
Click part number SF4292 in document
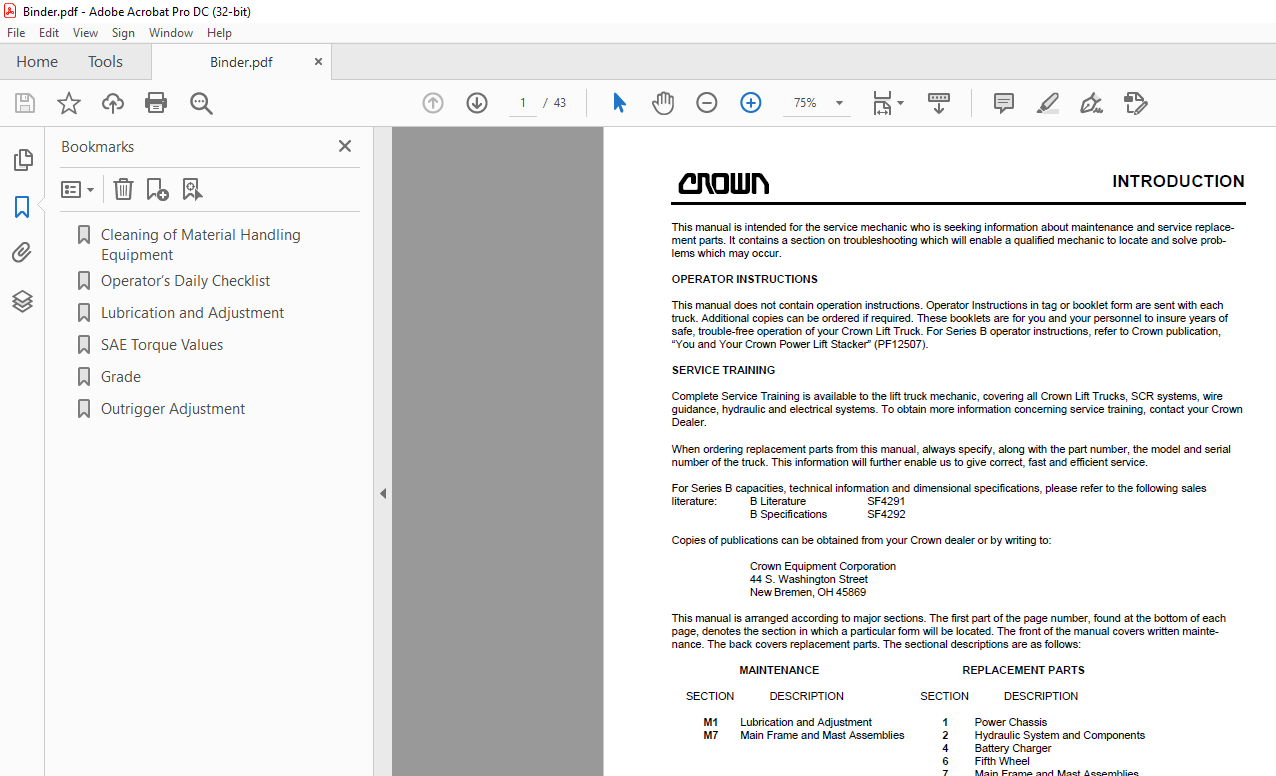pyautogui.click(x=886, y=514)
